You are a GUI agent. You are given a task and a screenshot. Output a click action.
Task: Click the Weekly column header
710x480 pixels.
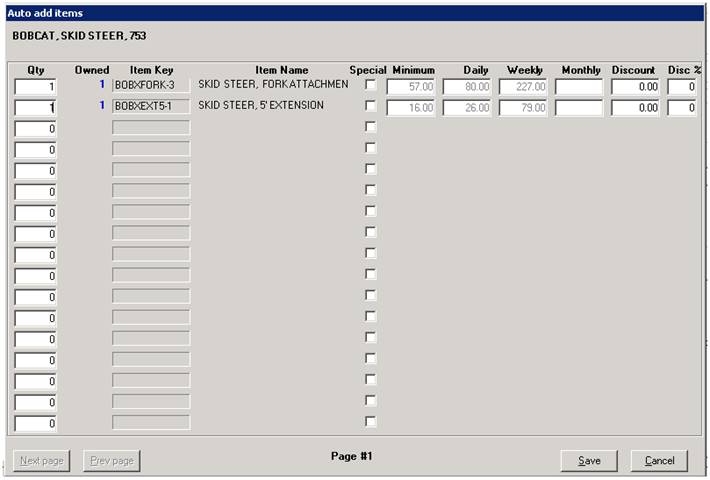pyautogui.click(x=525, y=70)
